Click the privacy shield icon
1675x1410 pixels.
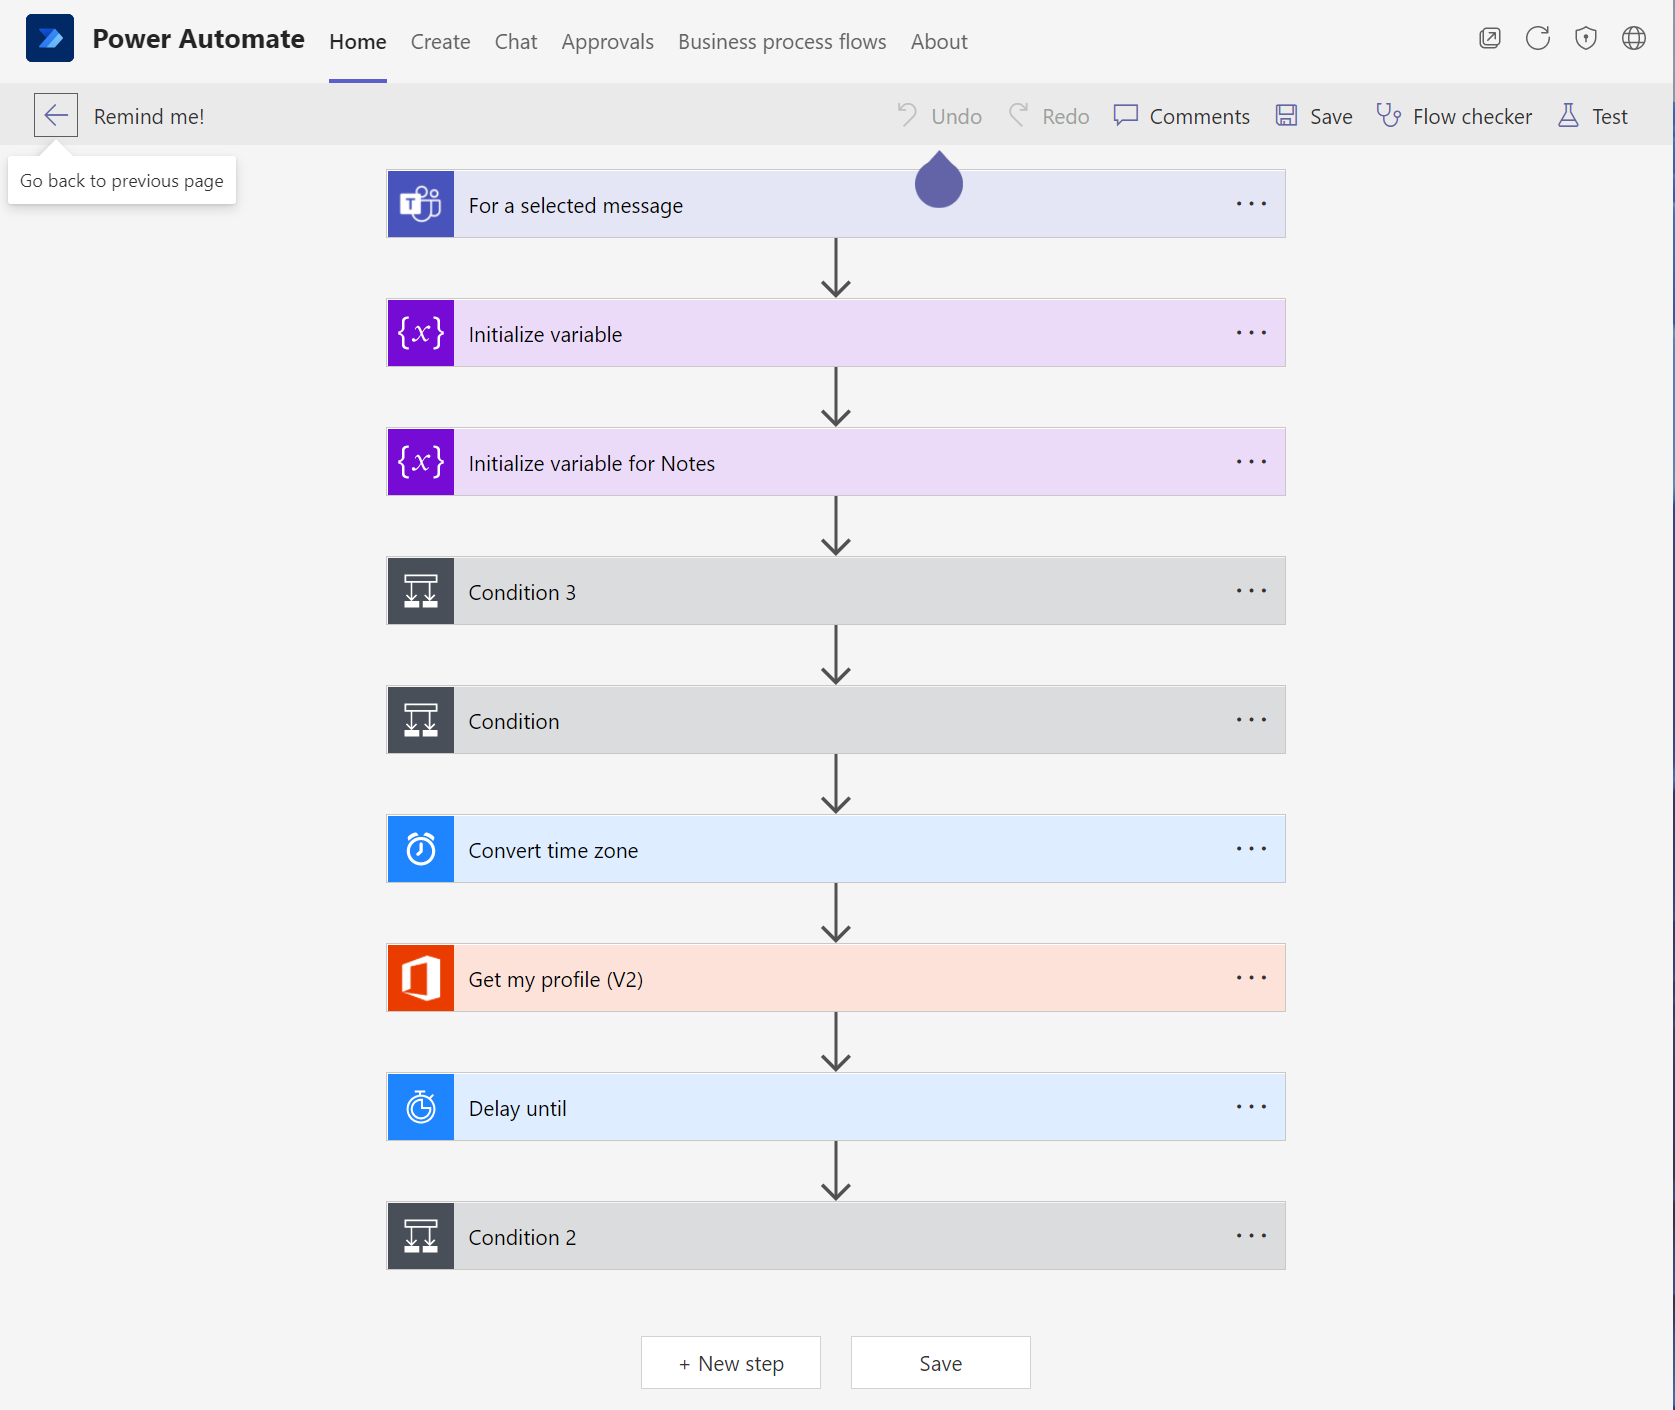1585,38
